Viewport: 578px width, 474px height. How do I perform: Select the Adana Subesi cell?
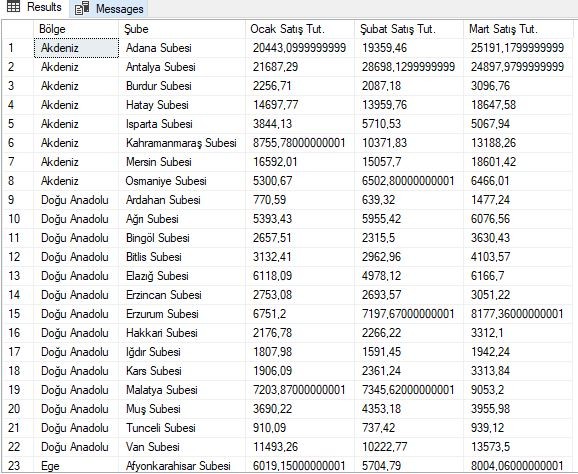(x=182, y=48)
